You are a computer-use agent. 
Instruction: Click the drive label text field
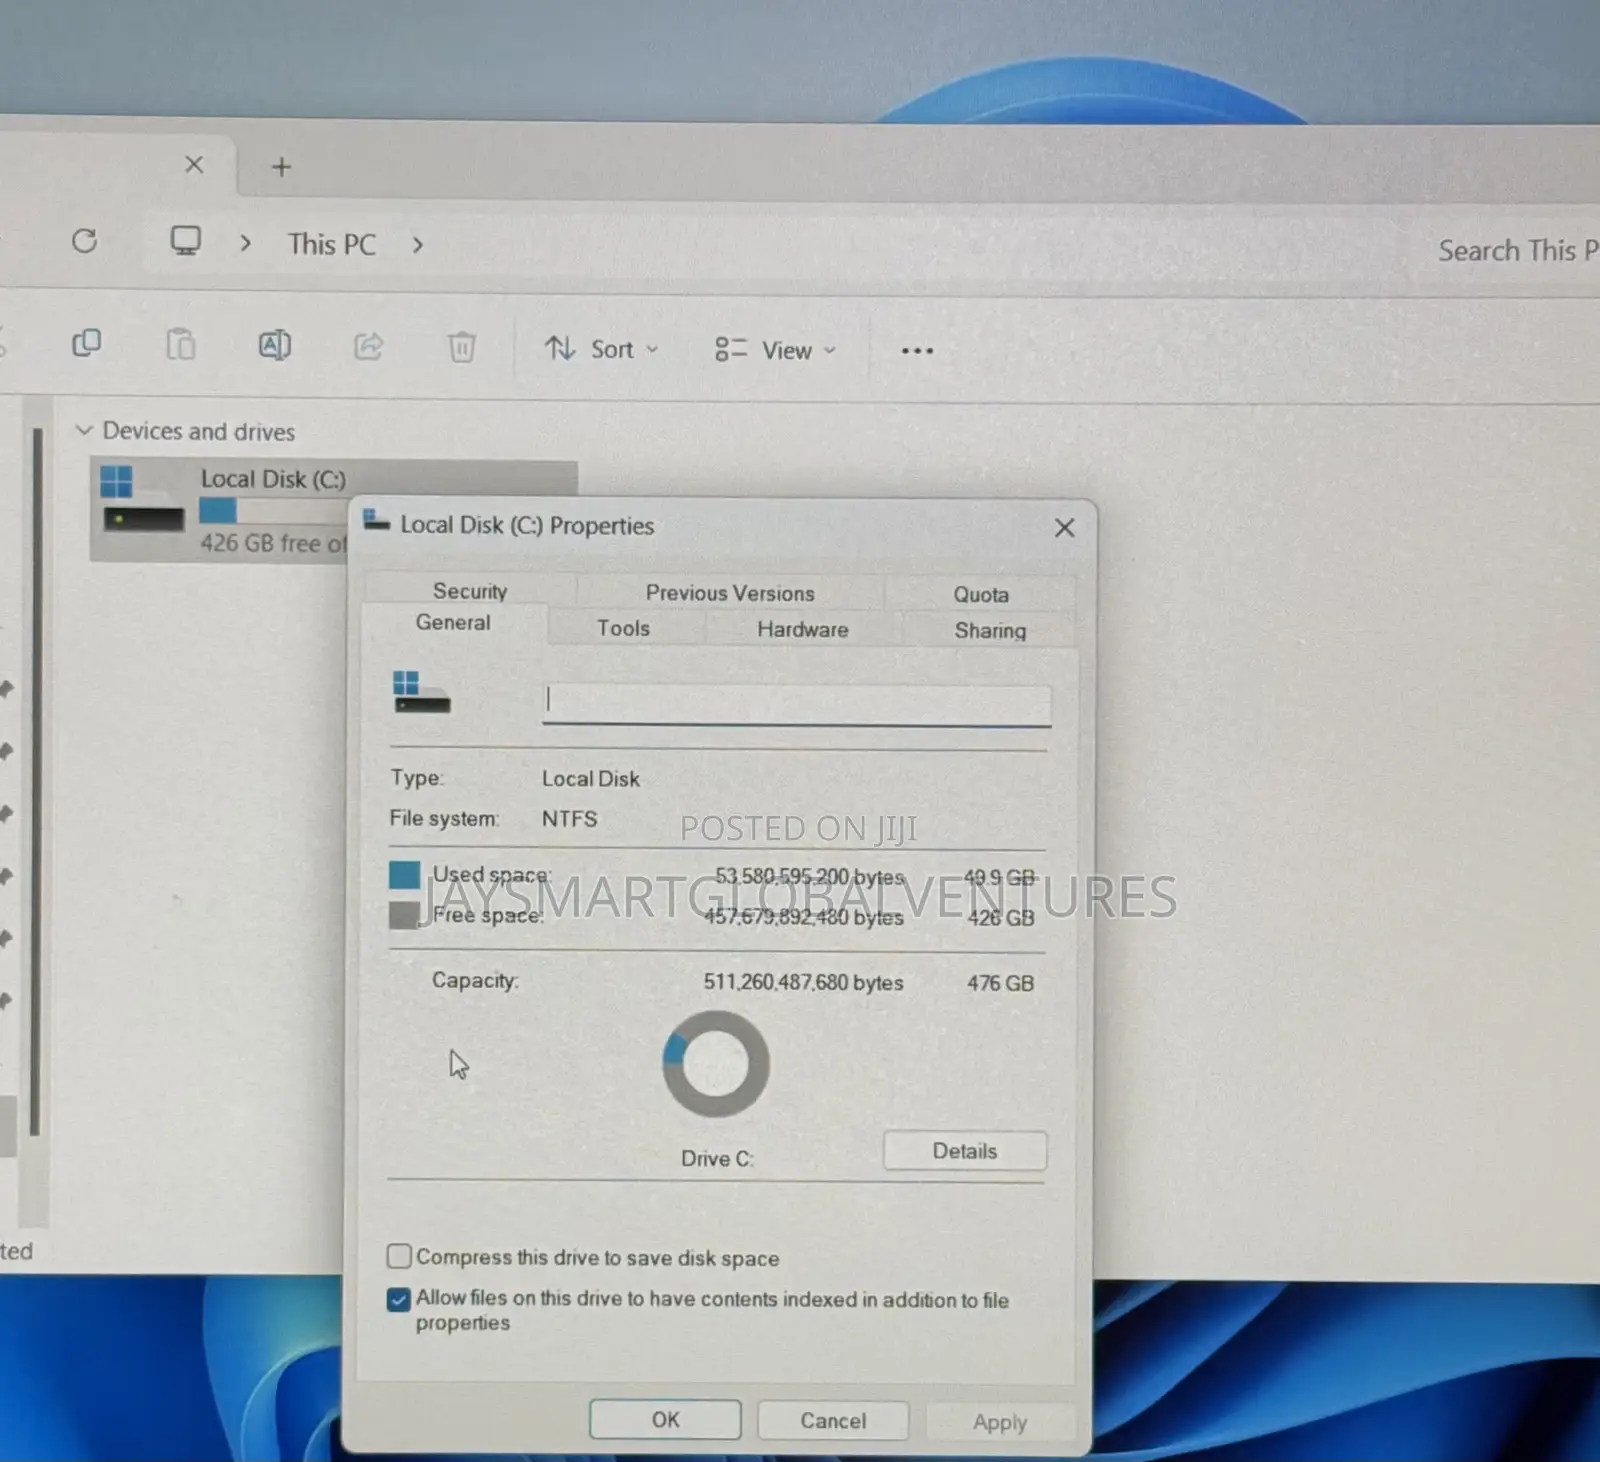click(796, 703)
